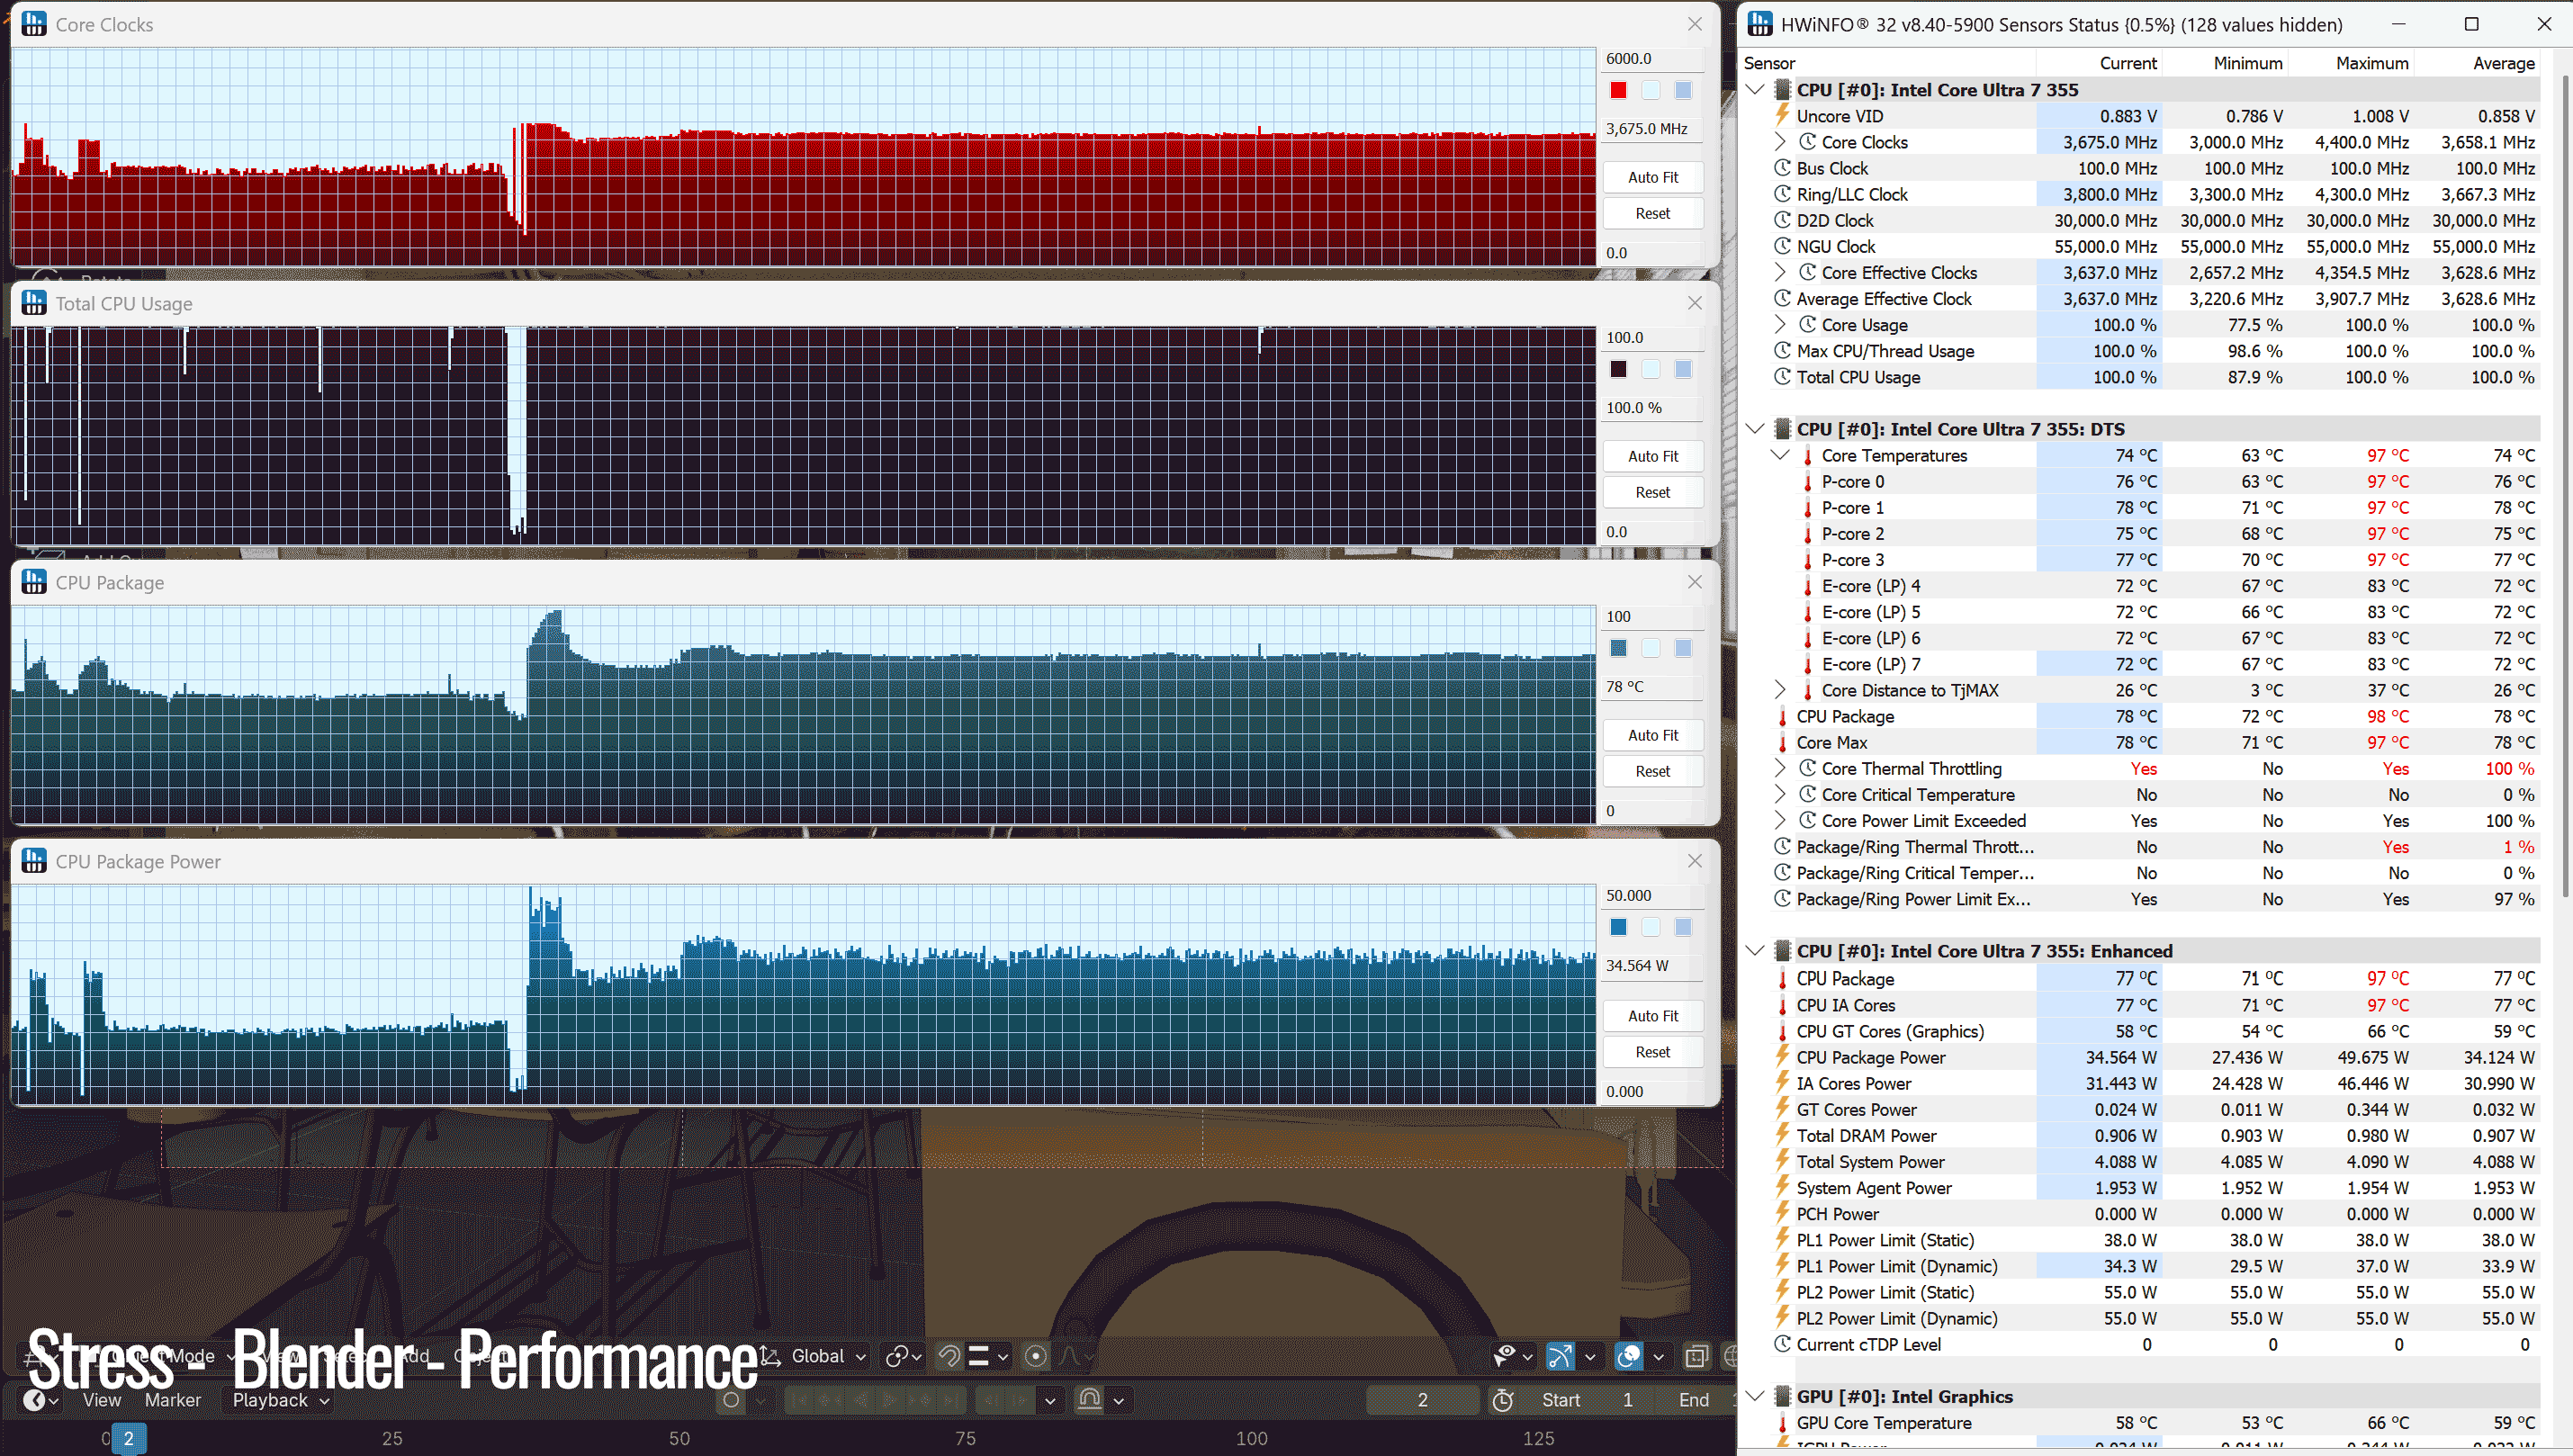Click the red graph color swatch in Core Clocks

tap(1618, 90)
